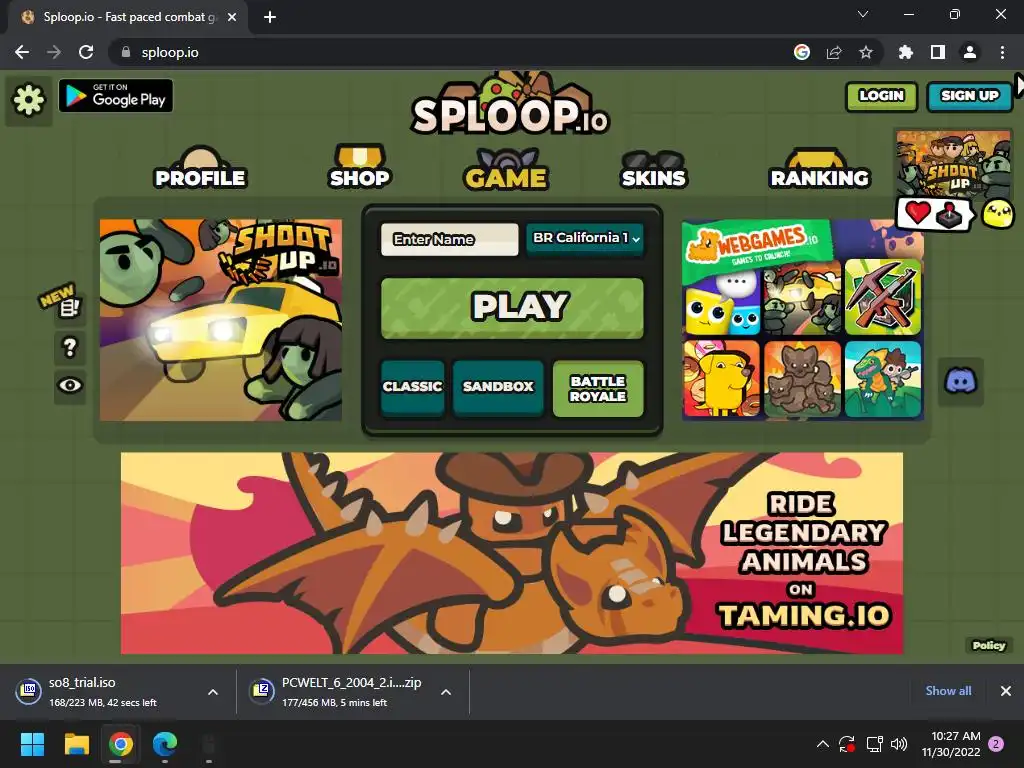
Task: Switch to the SHOP tab
Action: (x=359, y=167)
